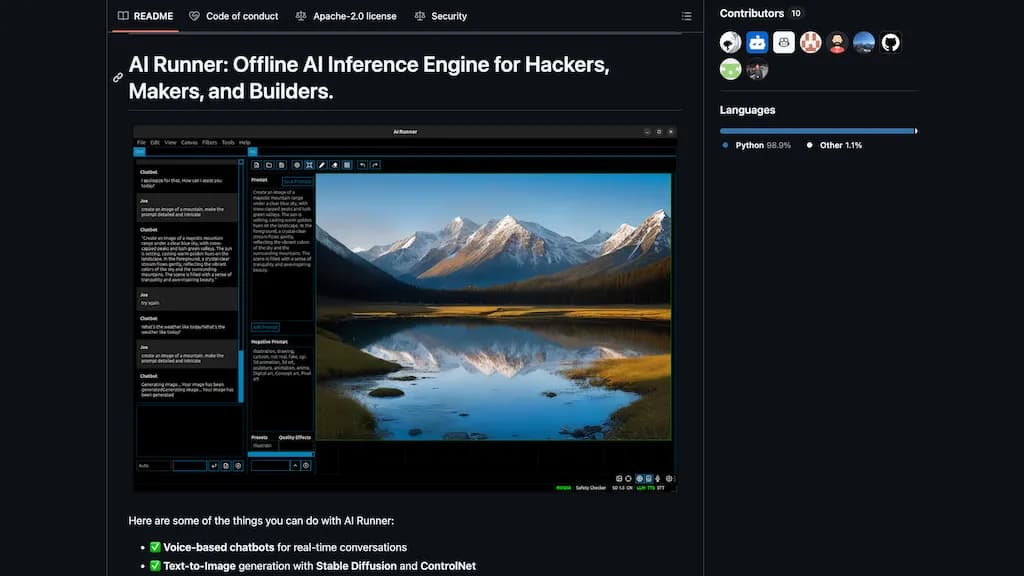
Task: Click the blue progress bar under Presets
Action: click(x=281, y=454)
